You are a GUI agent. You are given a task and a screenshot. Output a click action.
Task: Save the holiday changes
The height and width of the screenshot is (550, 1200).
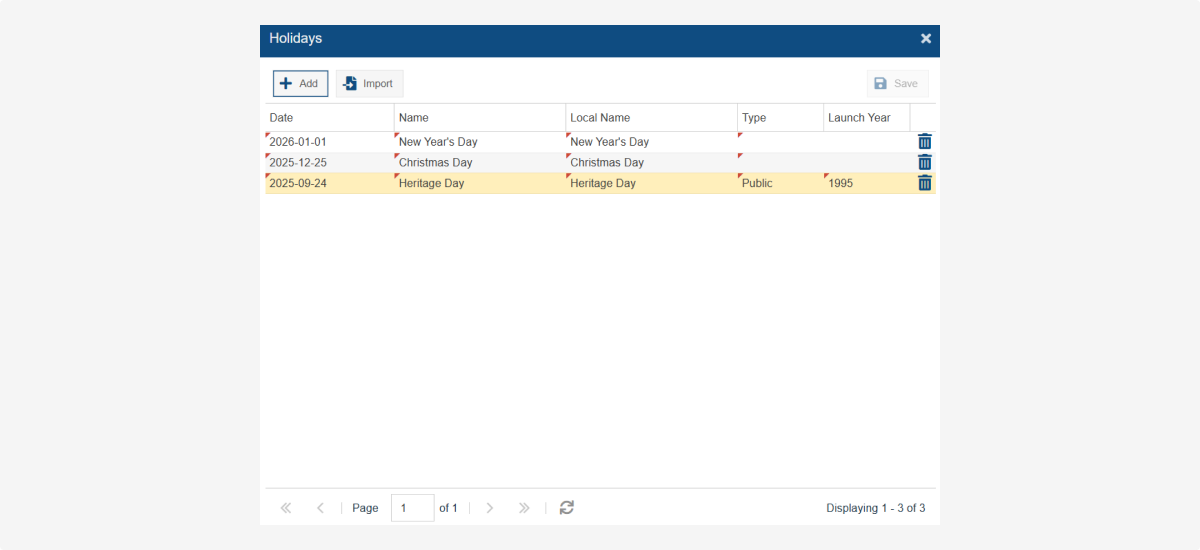tap(896, 84)
